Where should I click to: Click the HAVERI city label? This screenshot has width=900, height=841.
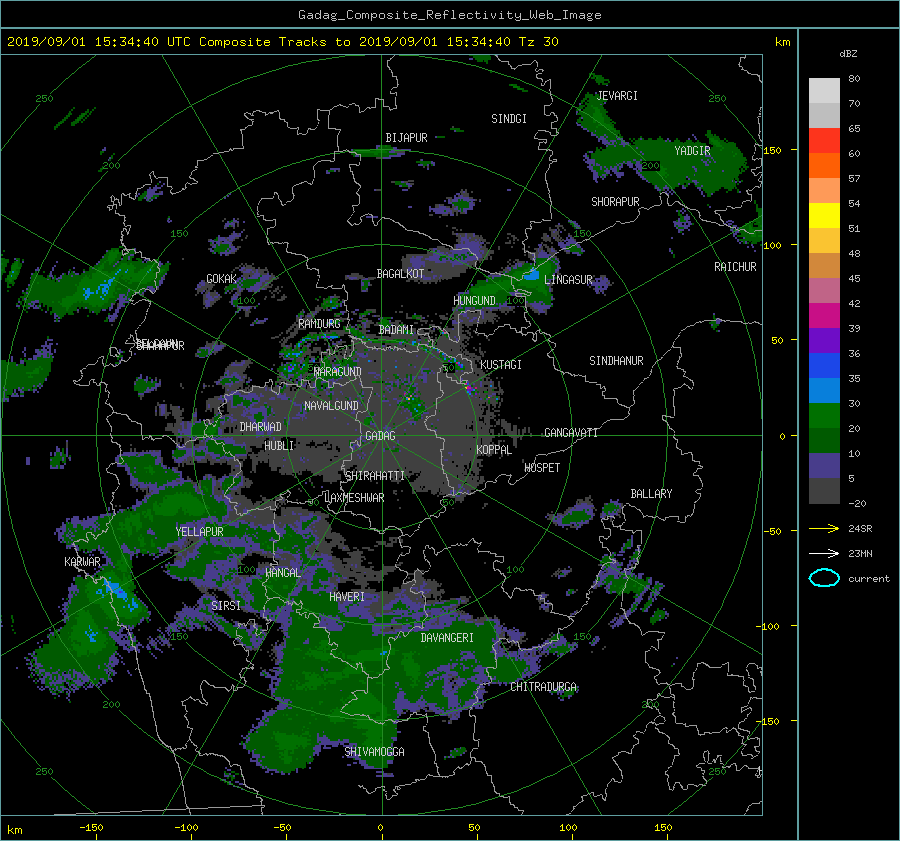pyautogui.click(x=347, y=598)
